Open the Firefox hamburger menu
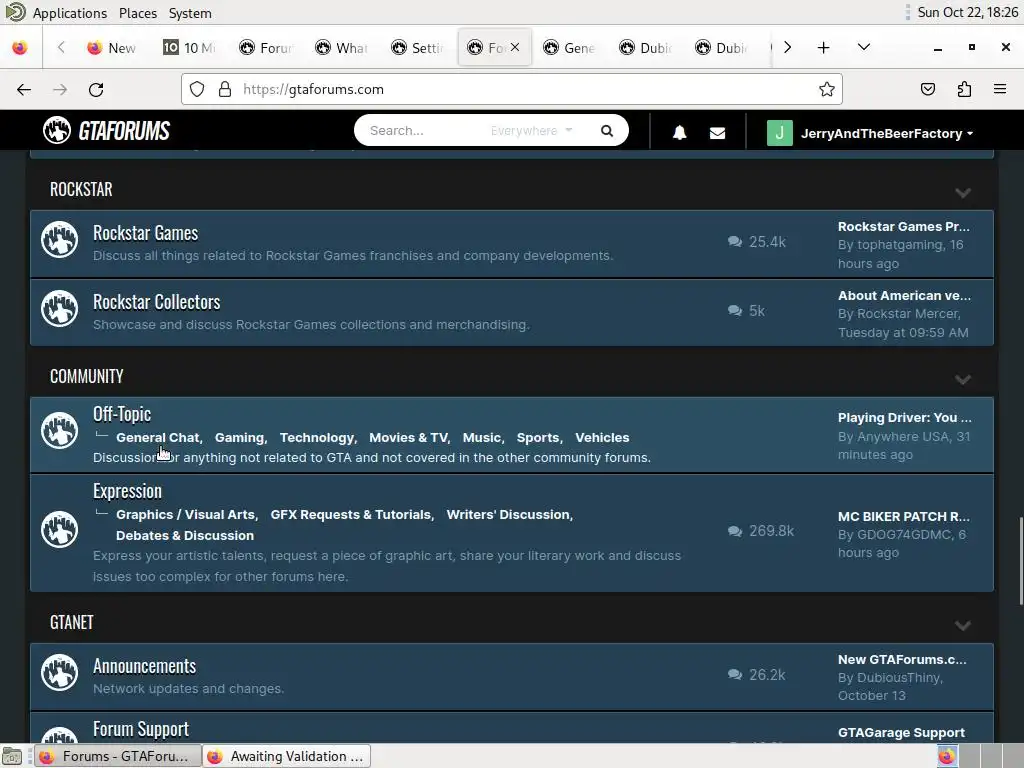 (1000, 89)
